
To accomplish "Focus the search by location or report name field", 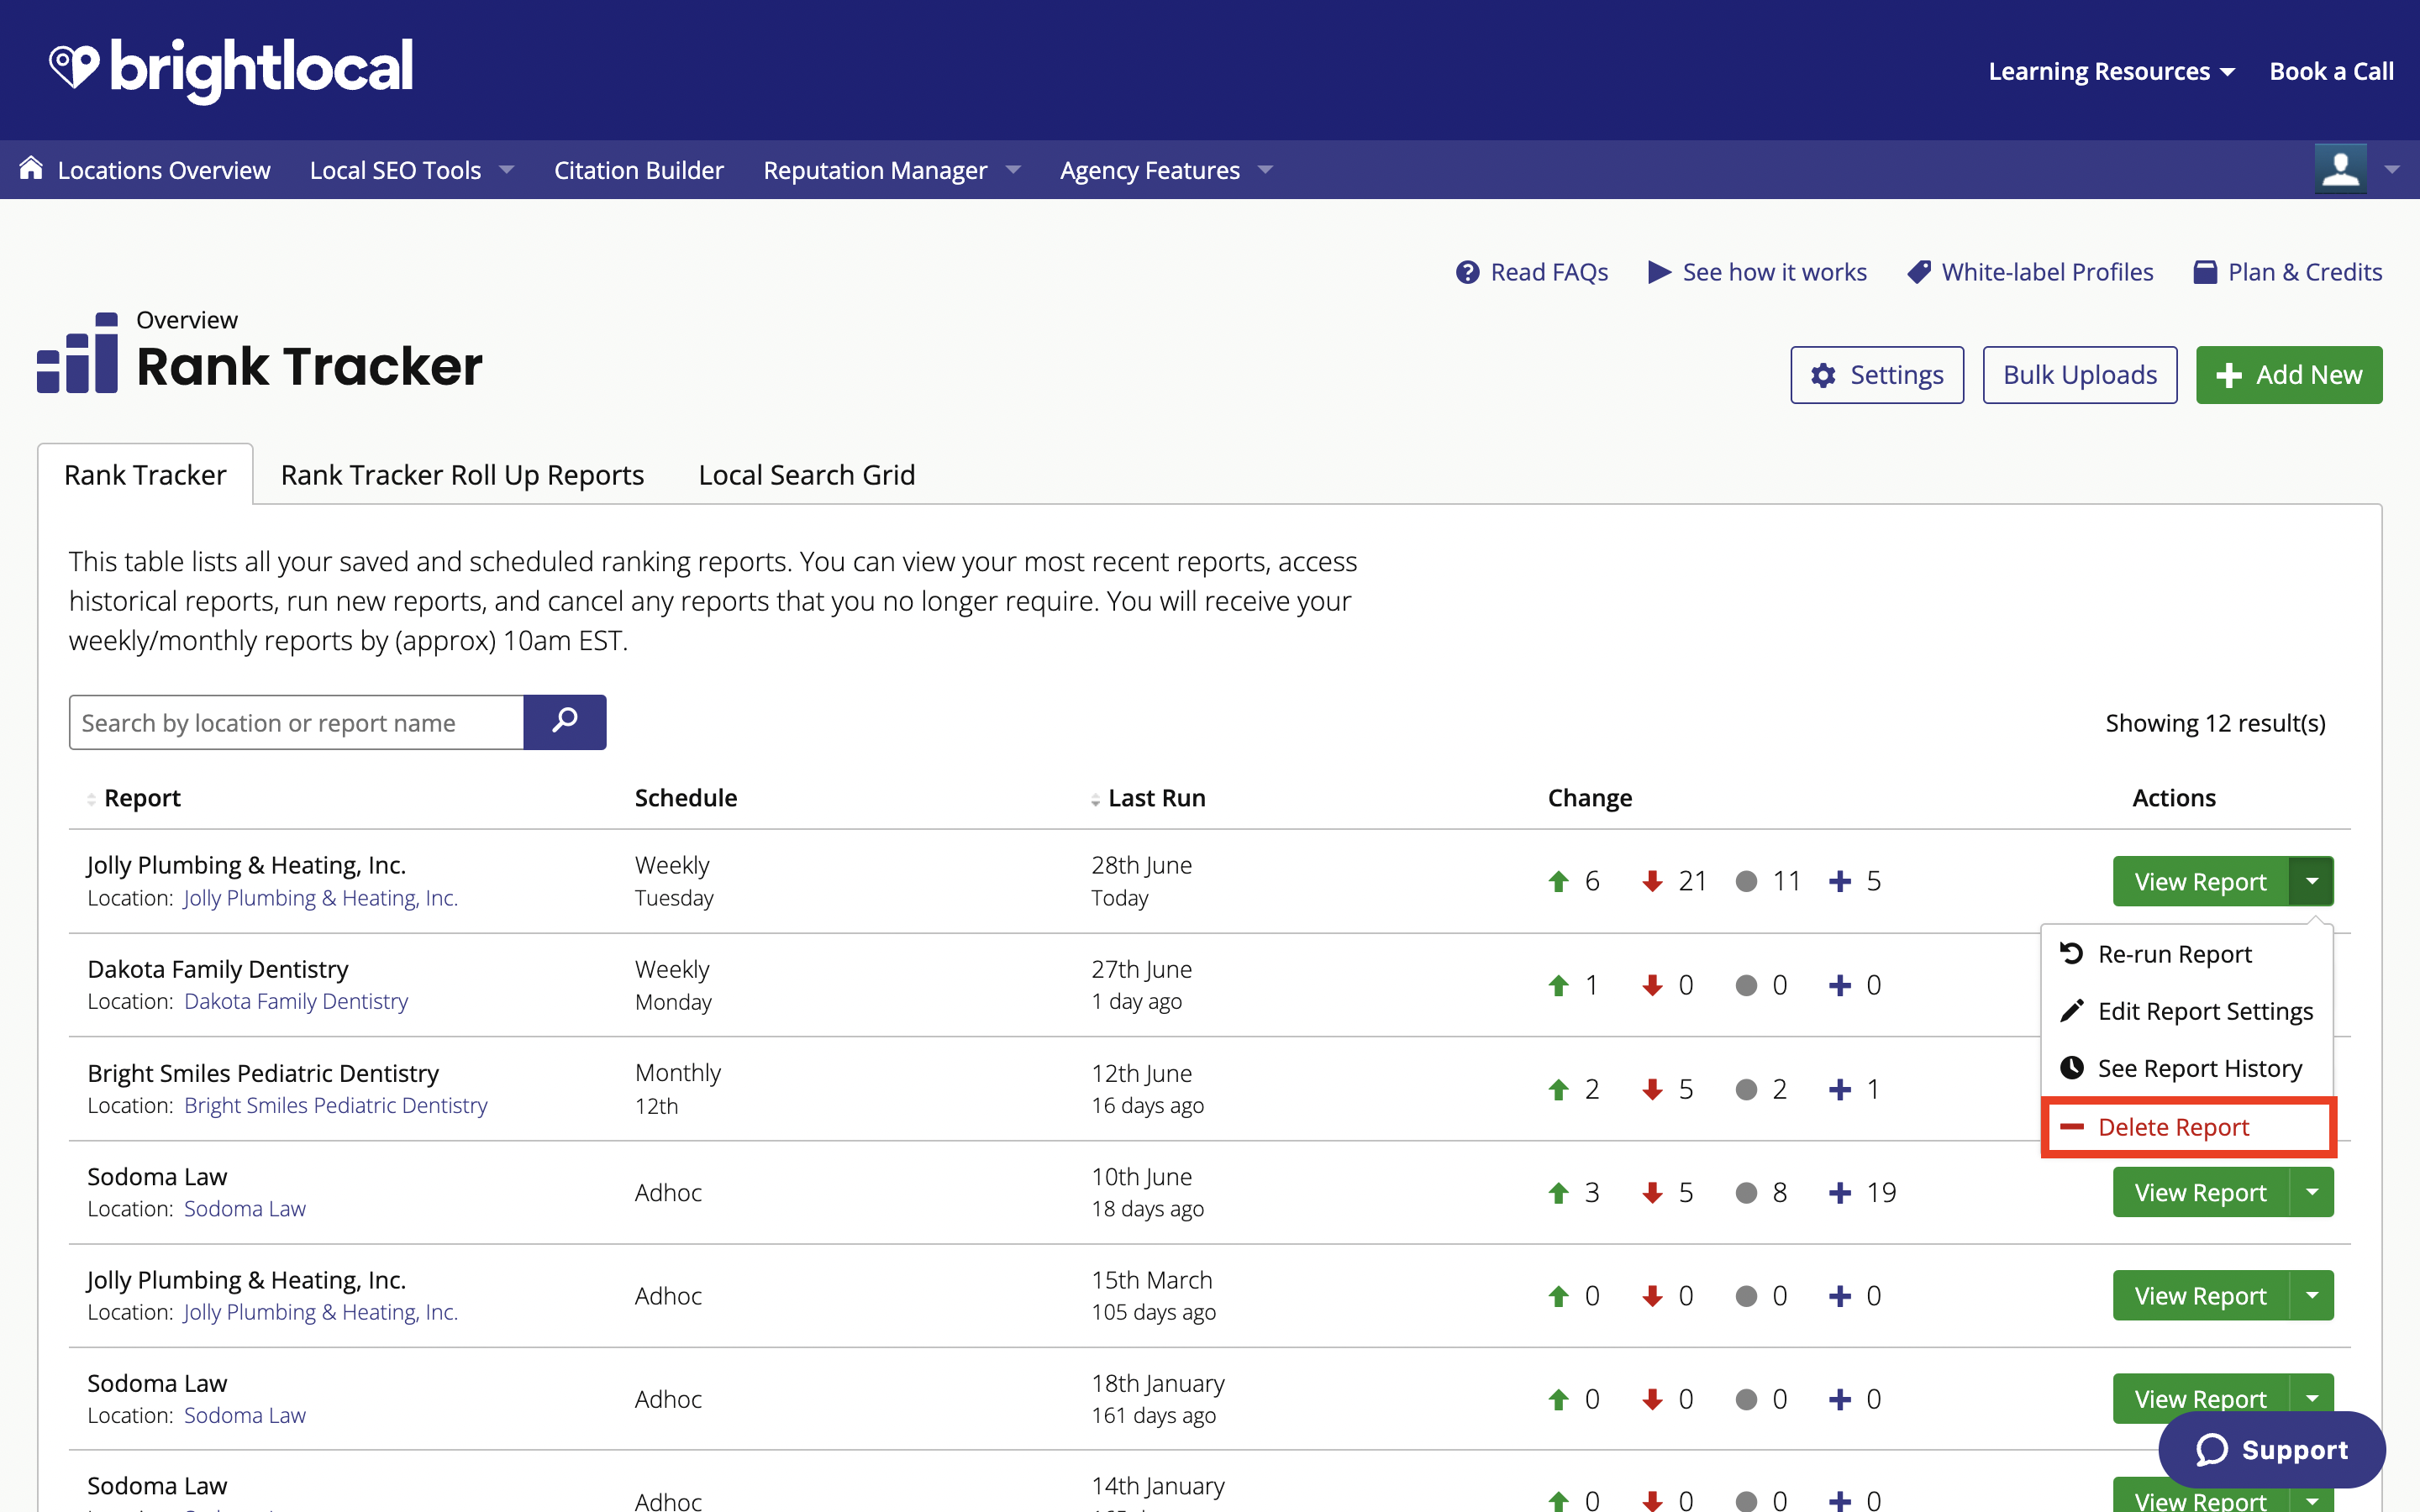I will 296,722.
